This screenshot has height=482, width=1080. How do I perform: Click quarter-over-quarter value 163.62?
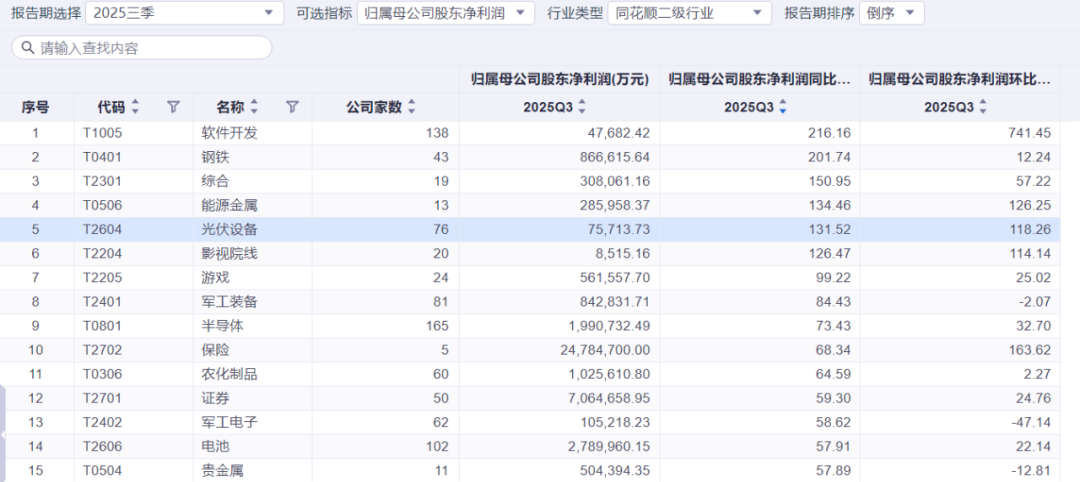[x=1032, y=350]
